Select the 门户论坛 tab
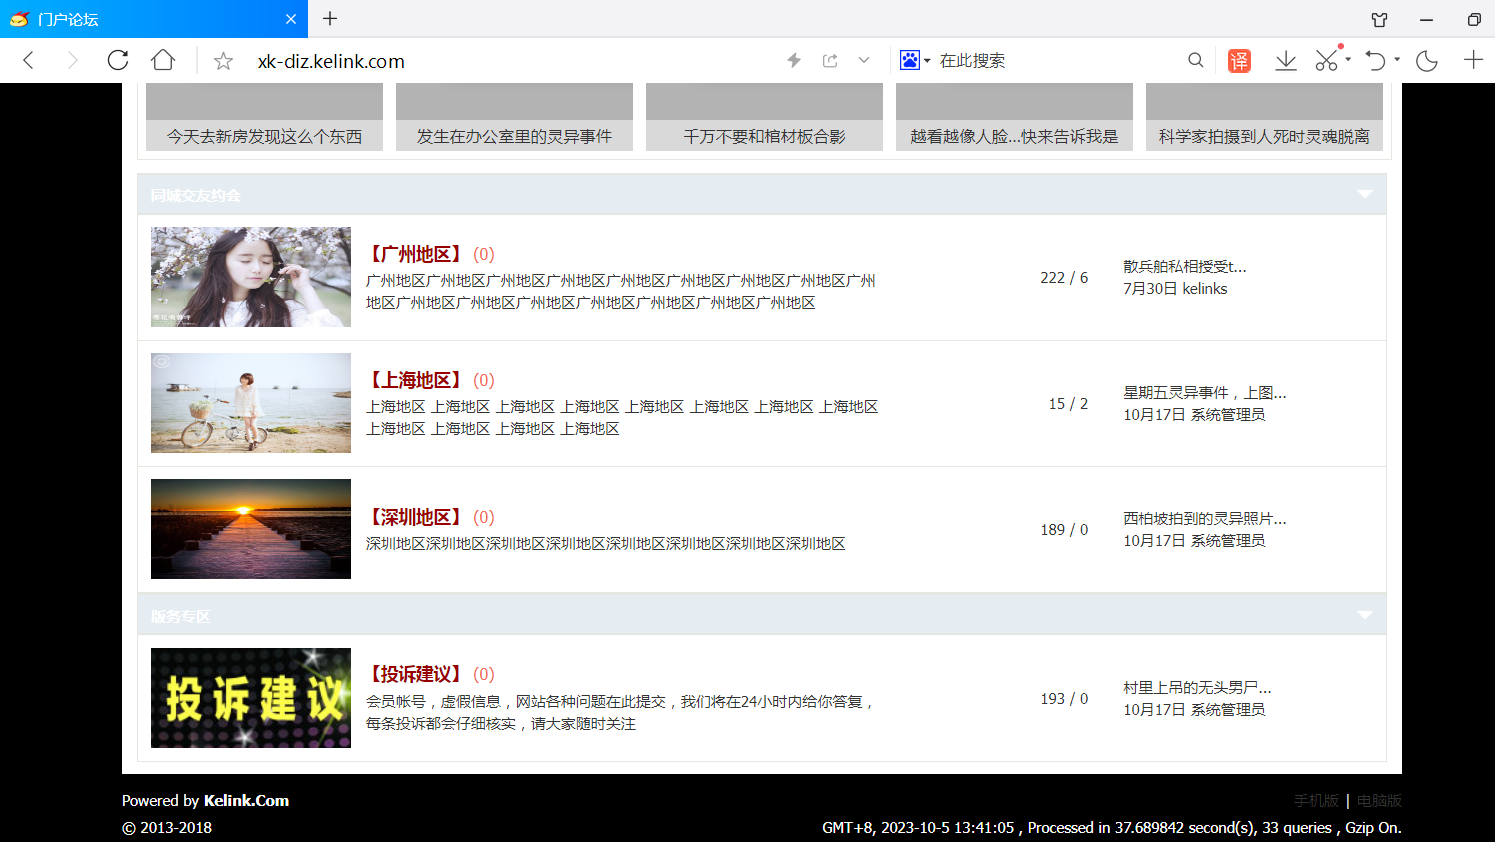 [150, 19]
